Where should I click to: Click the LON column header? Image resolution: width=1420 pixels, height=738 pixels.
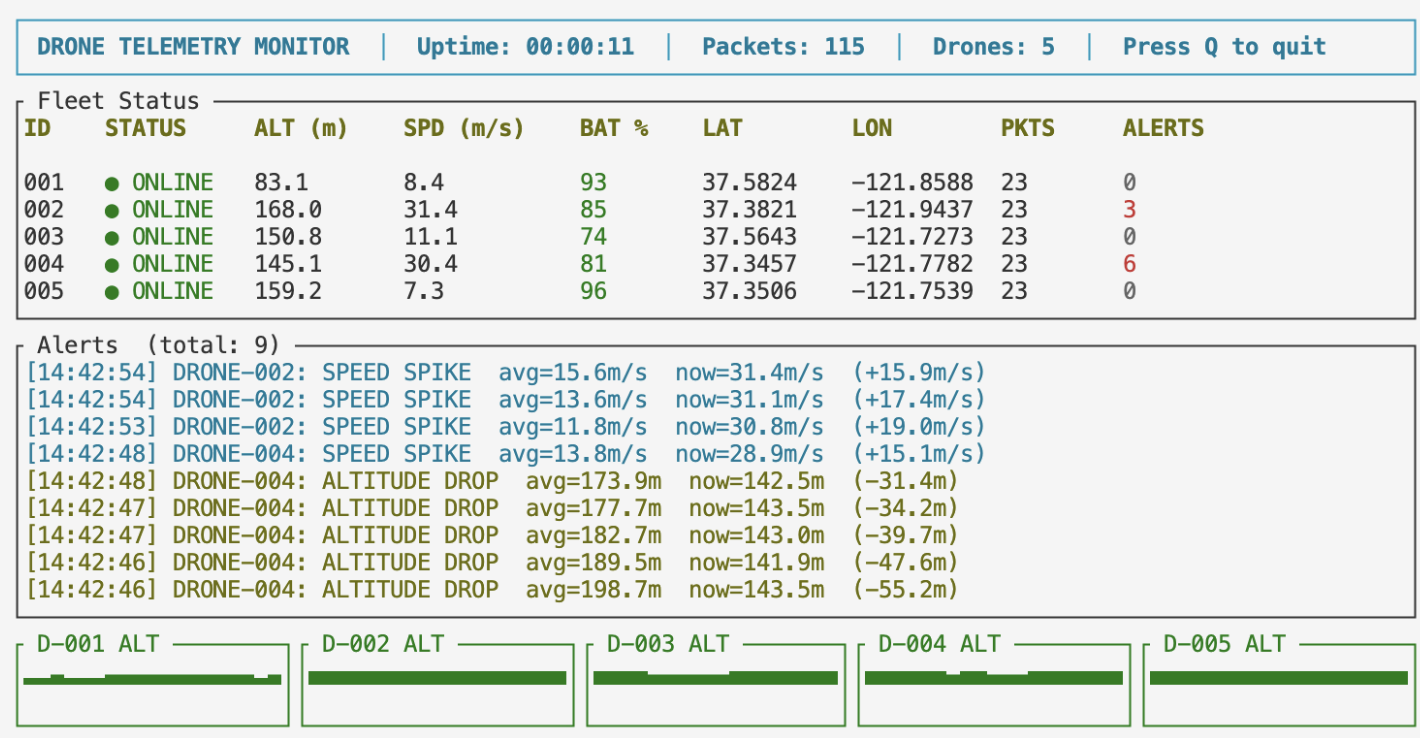coord(872,128)
